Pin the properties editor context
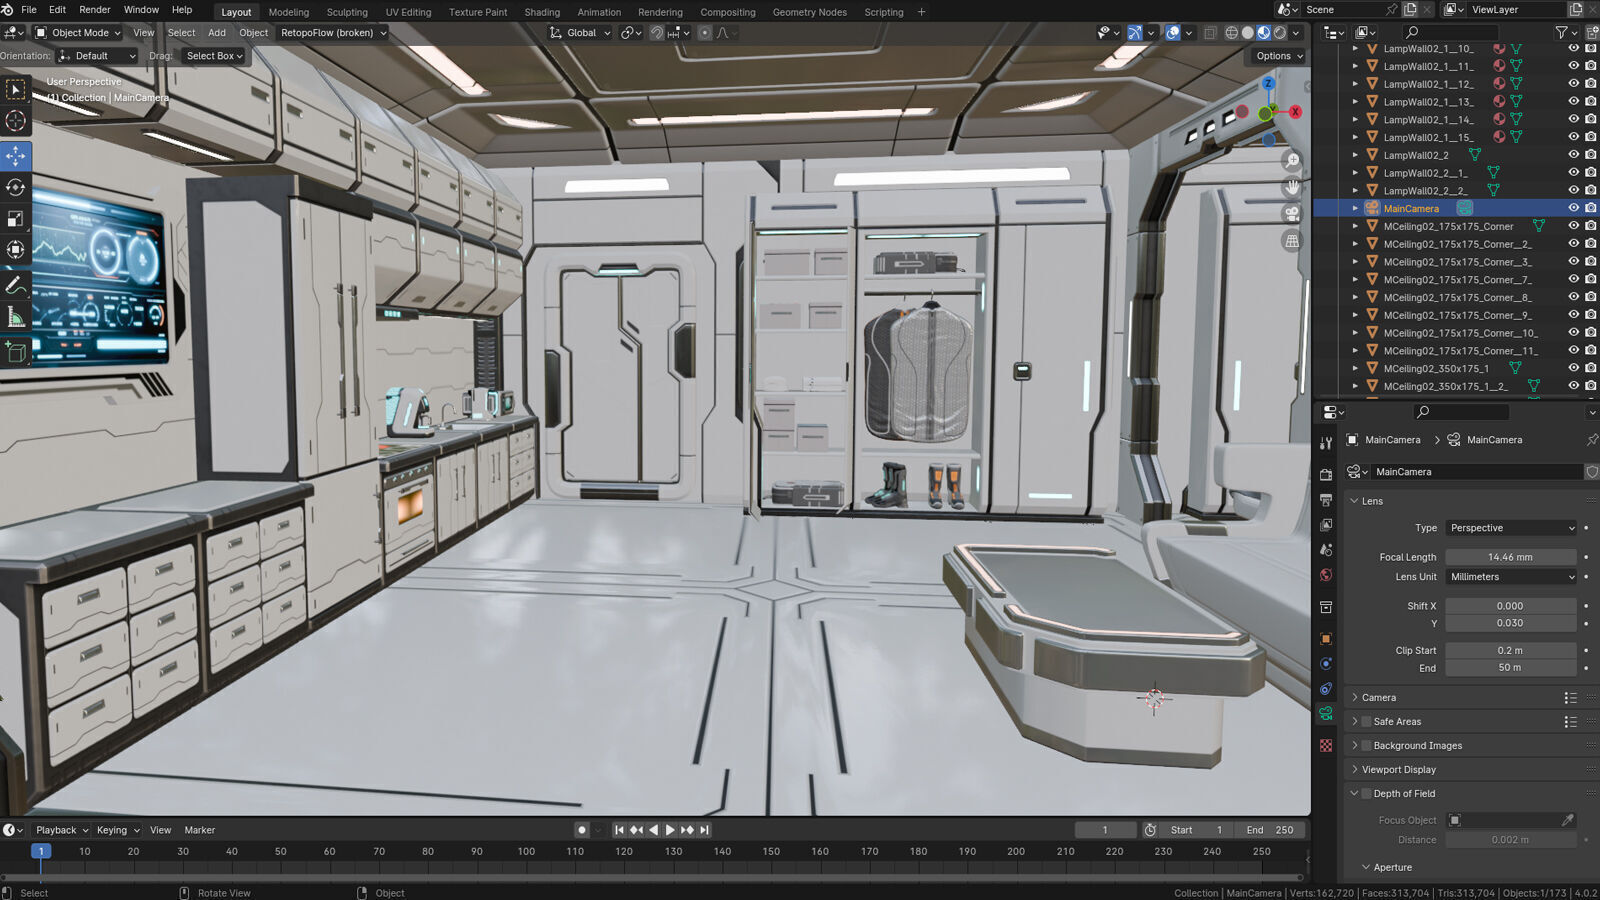Screen dimensions: 1600x900 [x=1592, y=440]
